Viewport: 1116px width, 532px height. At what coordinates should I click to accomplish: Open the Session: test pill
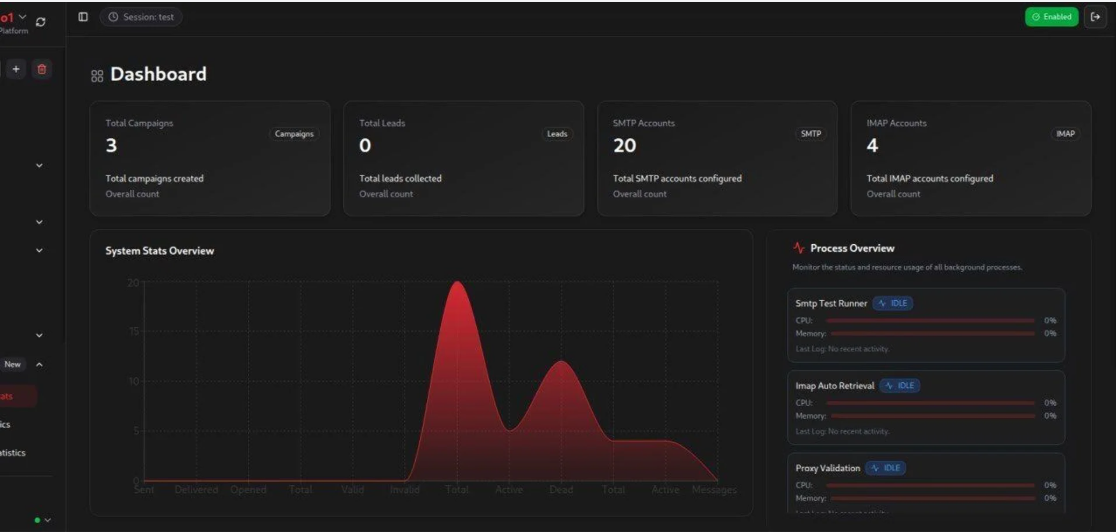click(141, 17)
